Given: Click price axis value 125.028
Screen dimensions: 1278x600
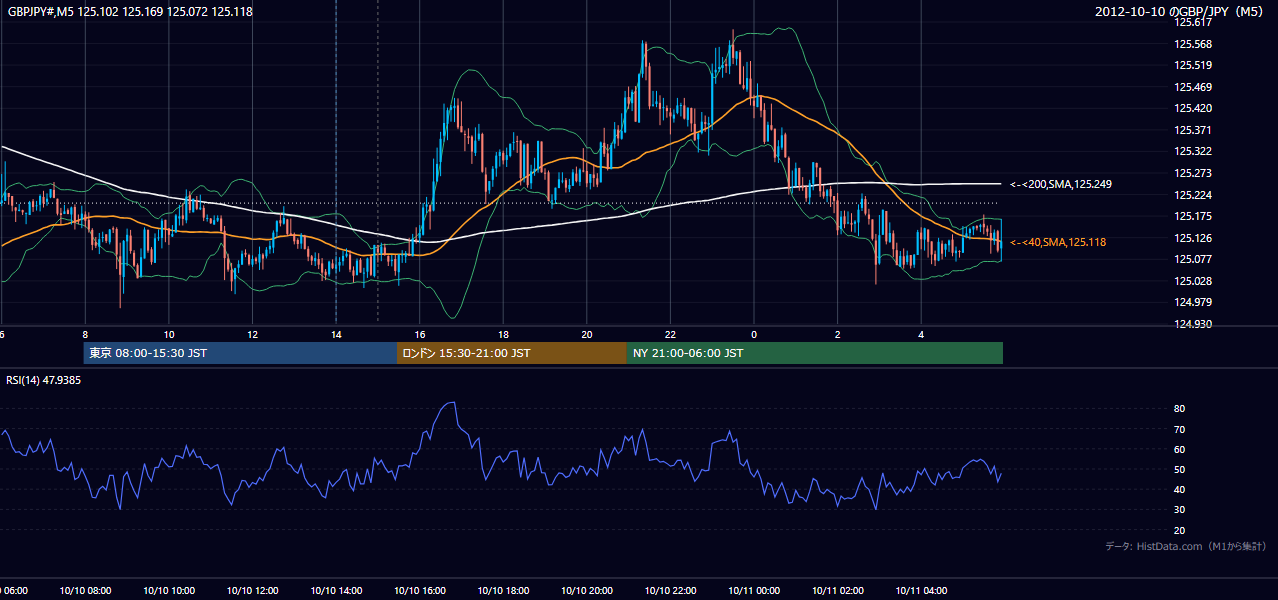Looking at the screenshot, I should click(x=1194, y=281).
